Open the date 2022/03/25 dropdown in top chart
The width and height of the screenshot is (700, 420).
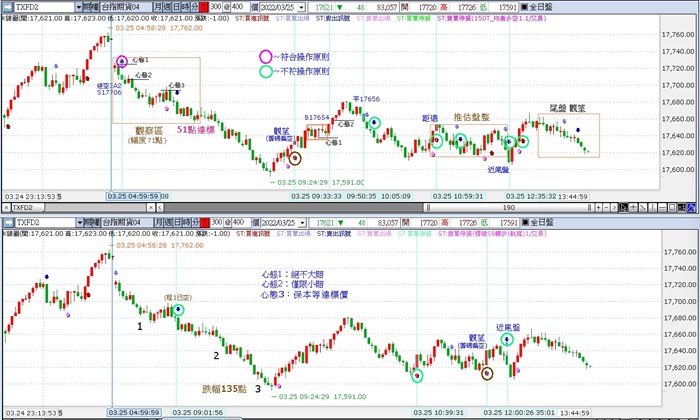coord(301,8)
